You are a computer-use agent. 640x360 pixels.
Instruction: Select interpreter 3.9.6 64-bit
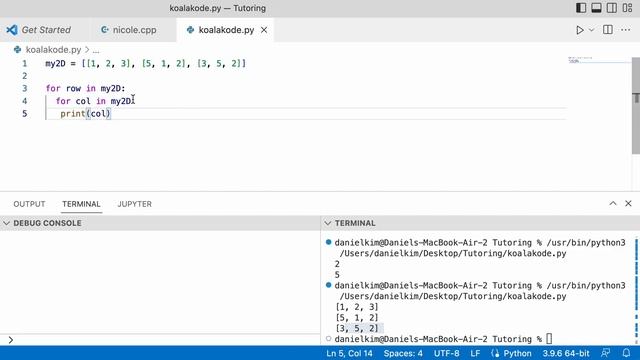point(566,353)
